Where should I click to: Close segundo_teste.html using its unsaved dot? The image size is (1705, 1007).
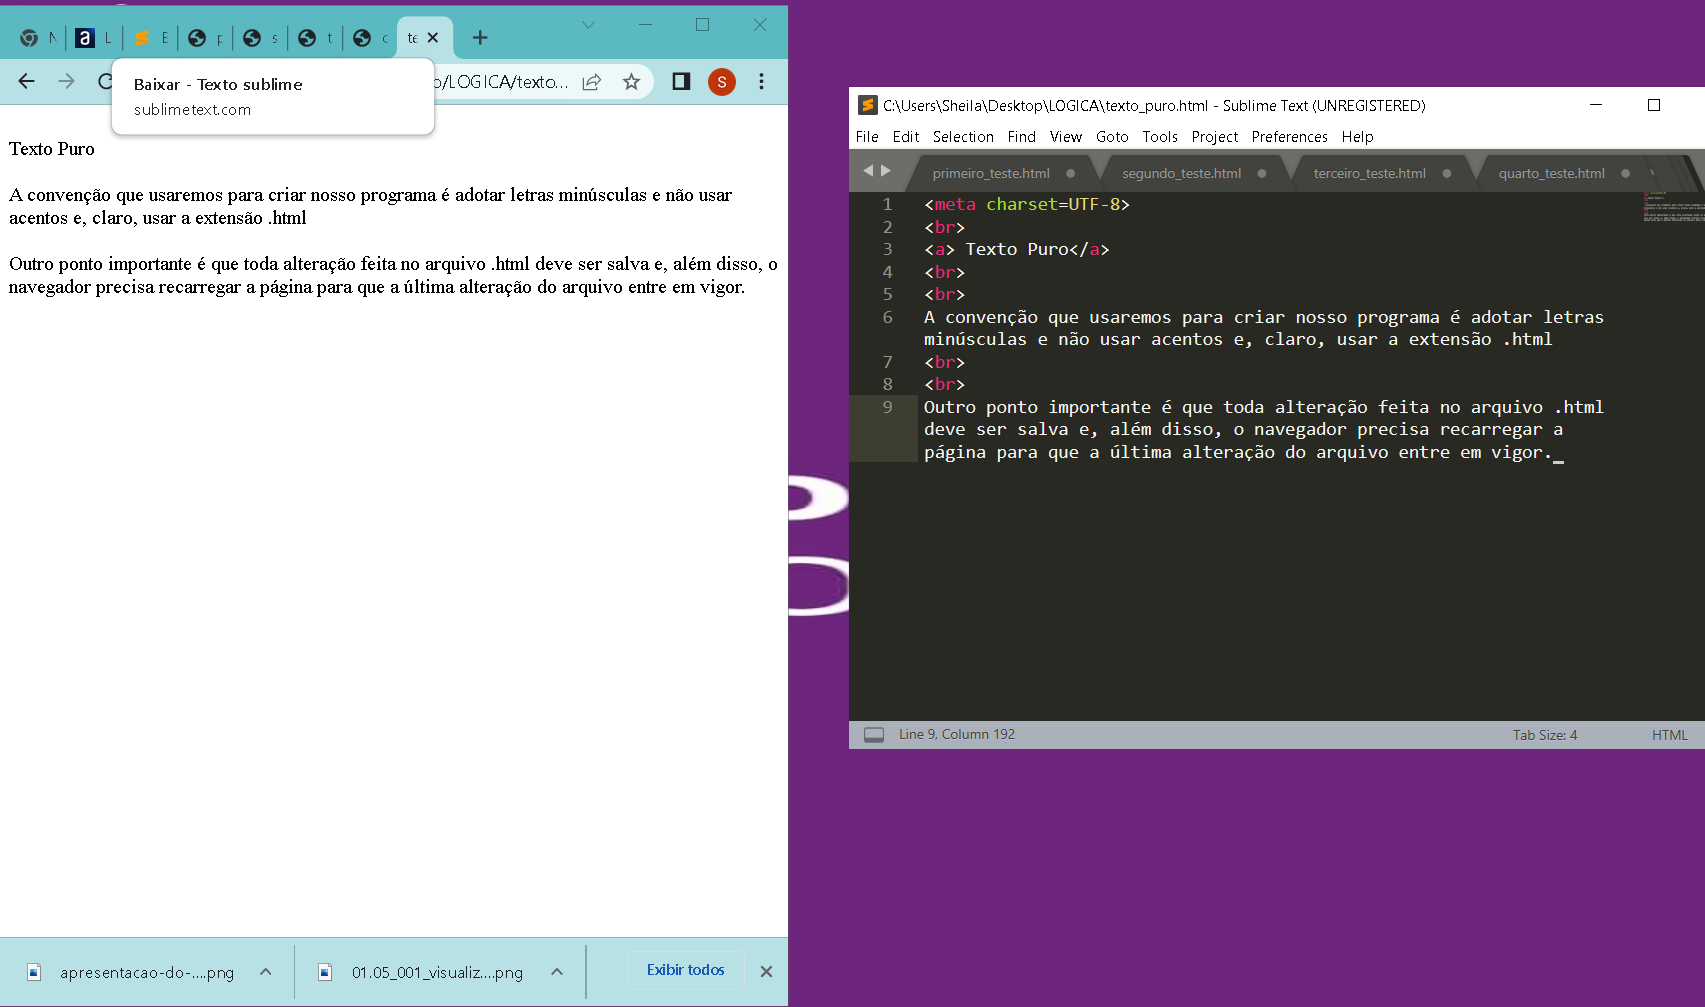(x=1262, y=173)
